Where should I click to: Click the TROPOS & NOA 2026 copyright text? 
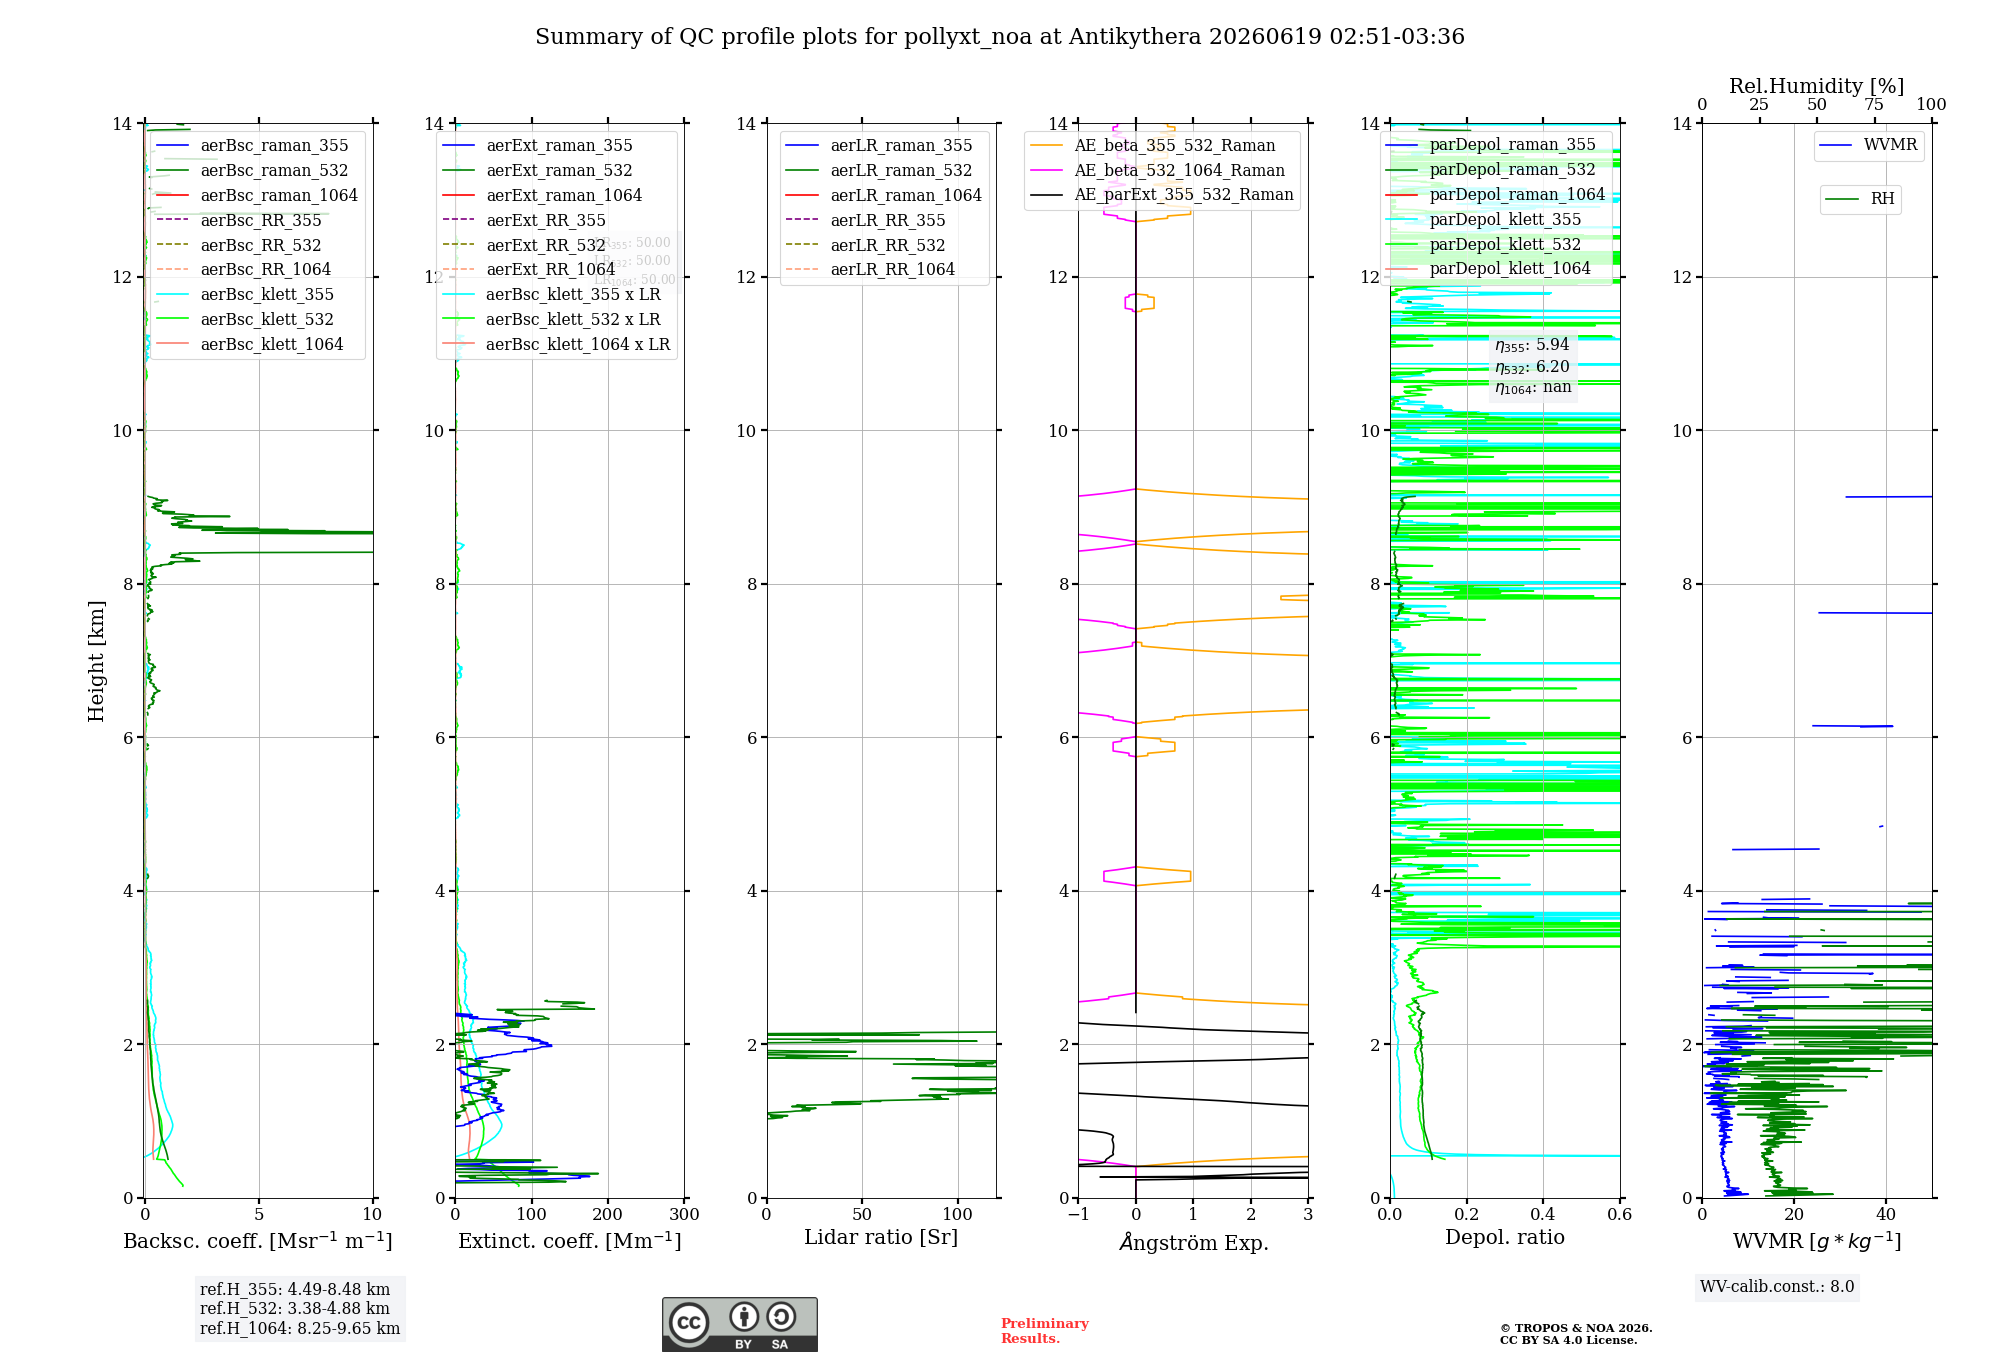[x=1576, y=1334]
